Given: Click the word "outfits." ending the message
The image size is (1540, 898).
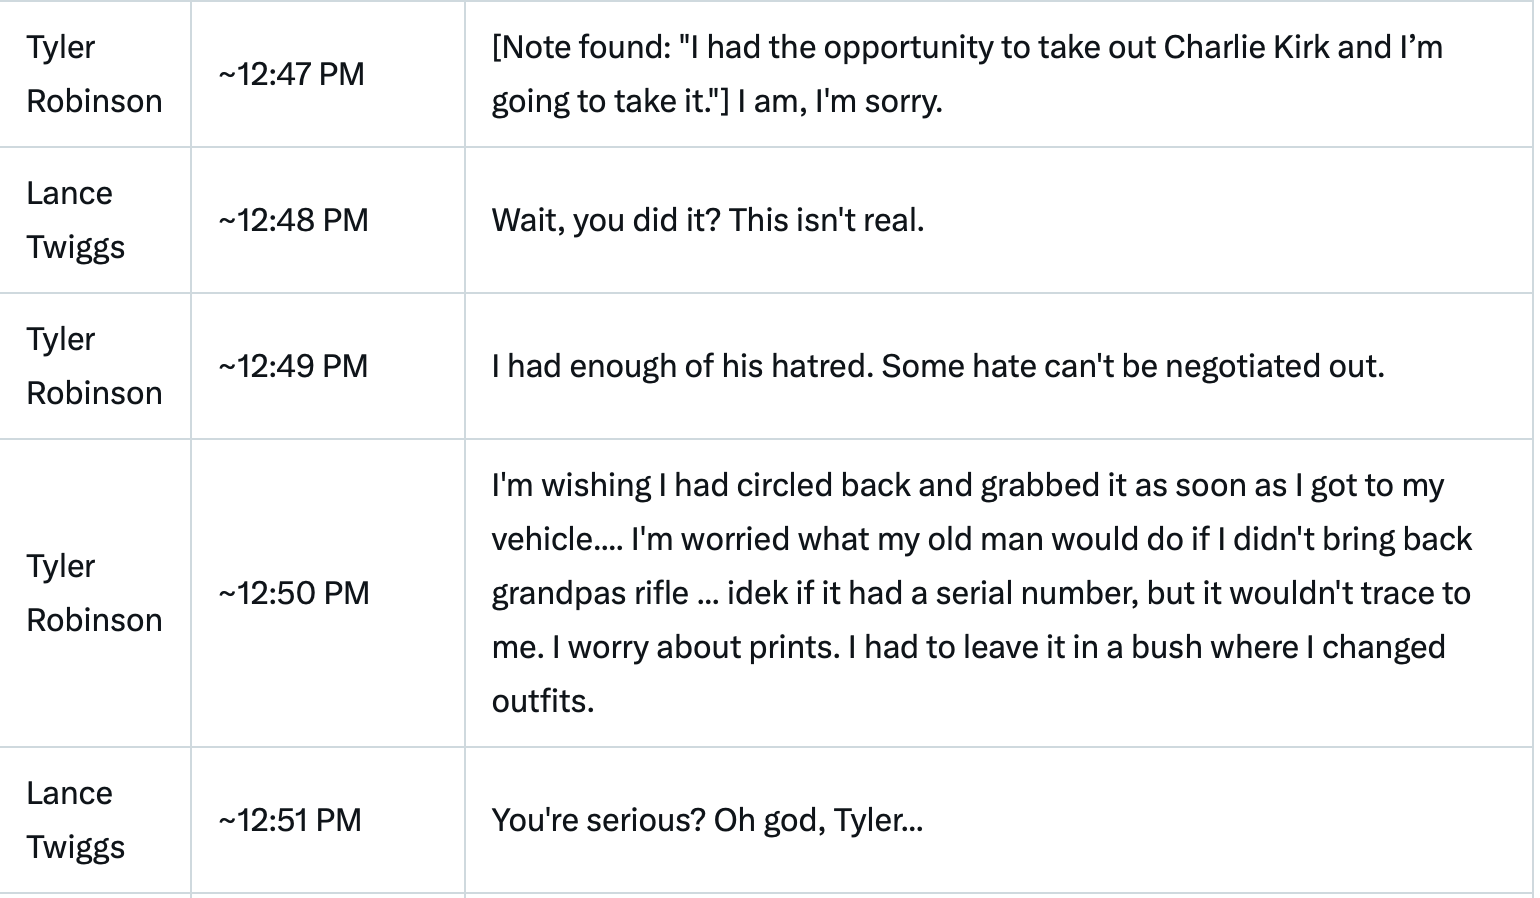Looking at the screenshot, I should coord(543,701).
